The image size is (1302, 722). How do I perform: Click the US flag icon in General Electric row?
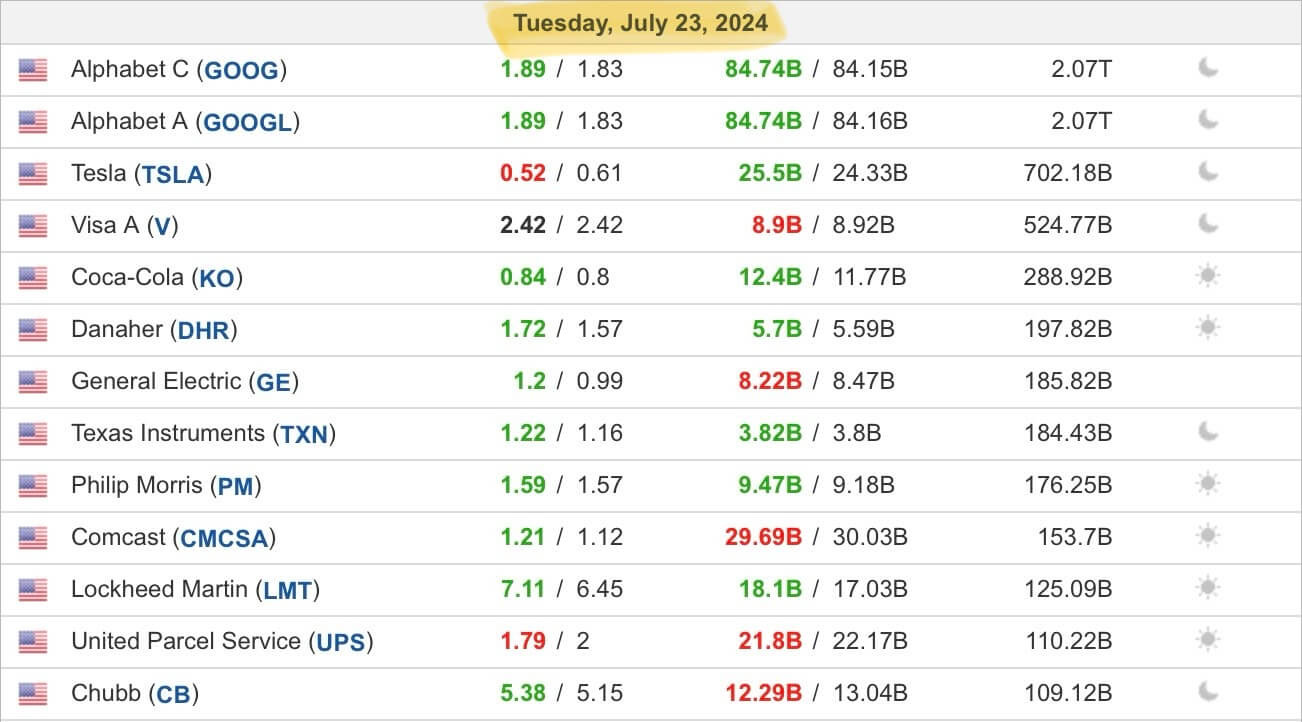tap(33, 382)
